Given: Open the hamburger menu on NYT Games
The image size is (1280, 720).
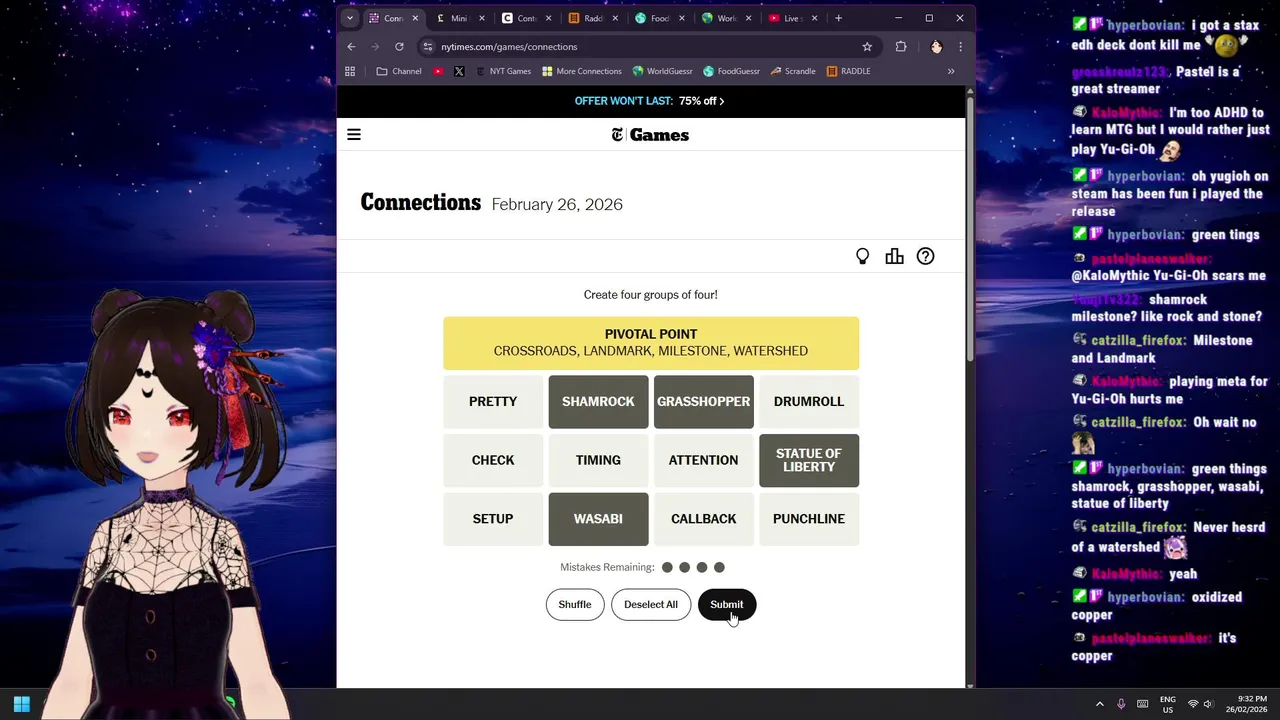Looking at the screenshot, I should [x=354, y=135].
